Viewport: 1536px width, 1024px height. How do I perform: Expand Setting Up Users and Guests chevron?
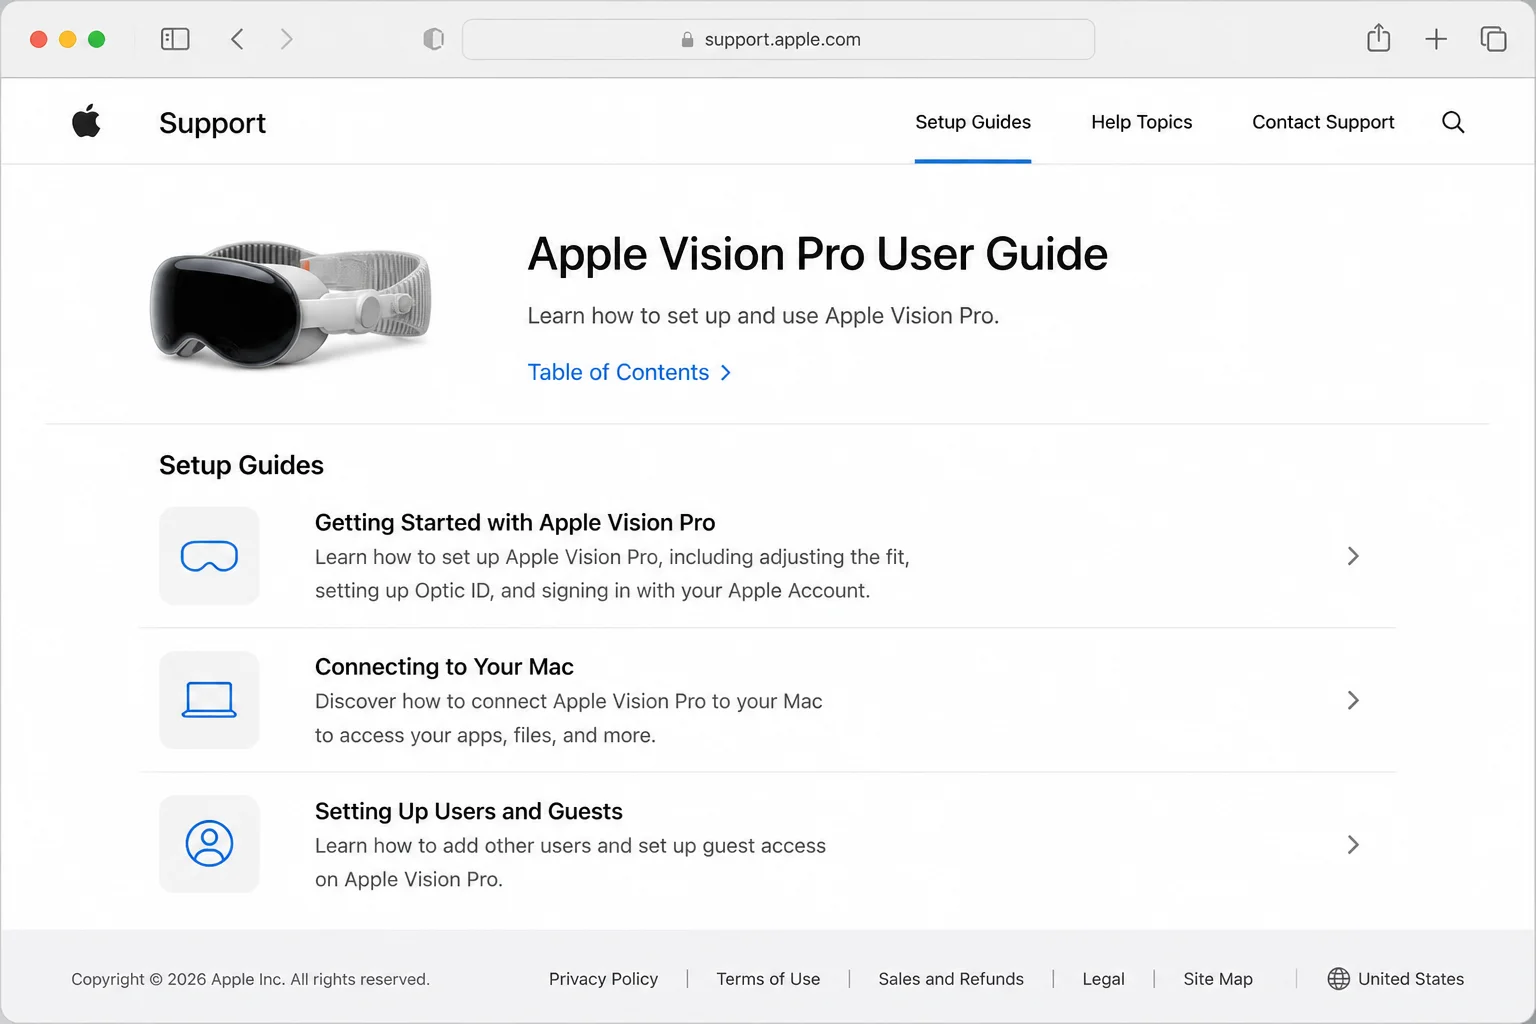1352,845
